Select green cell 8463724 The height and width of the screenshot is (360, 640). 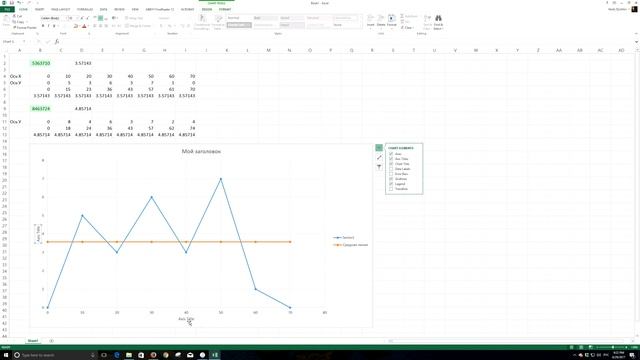40,109
